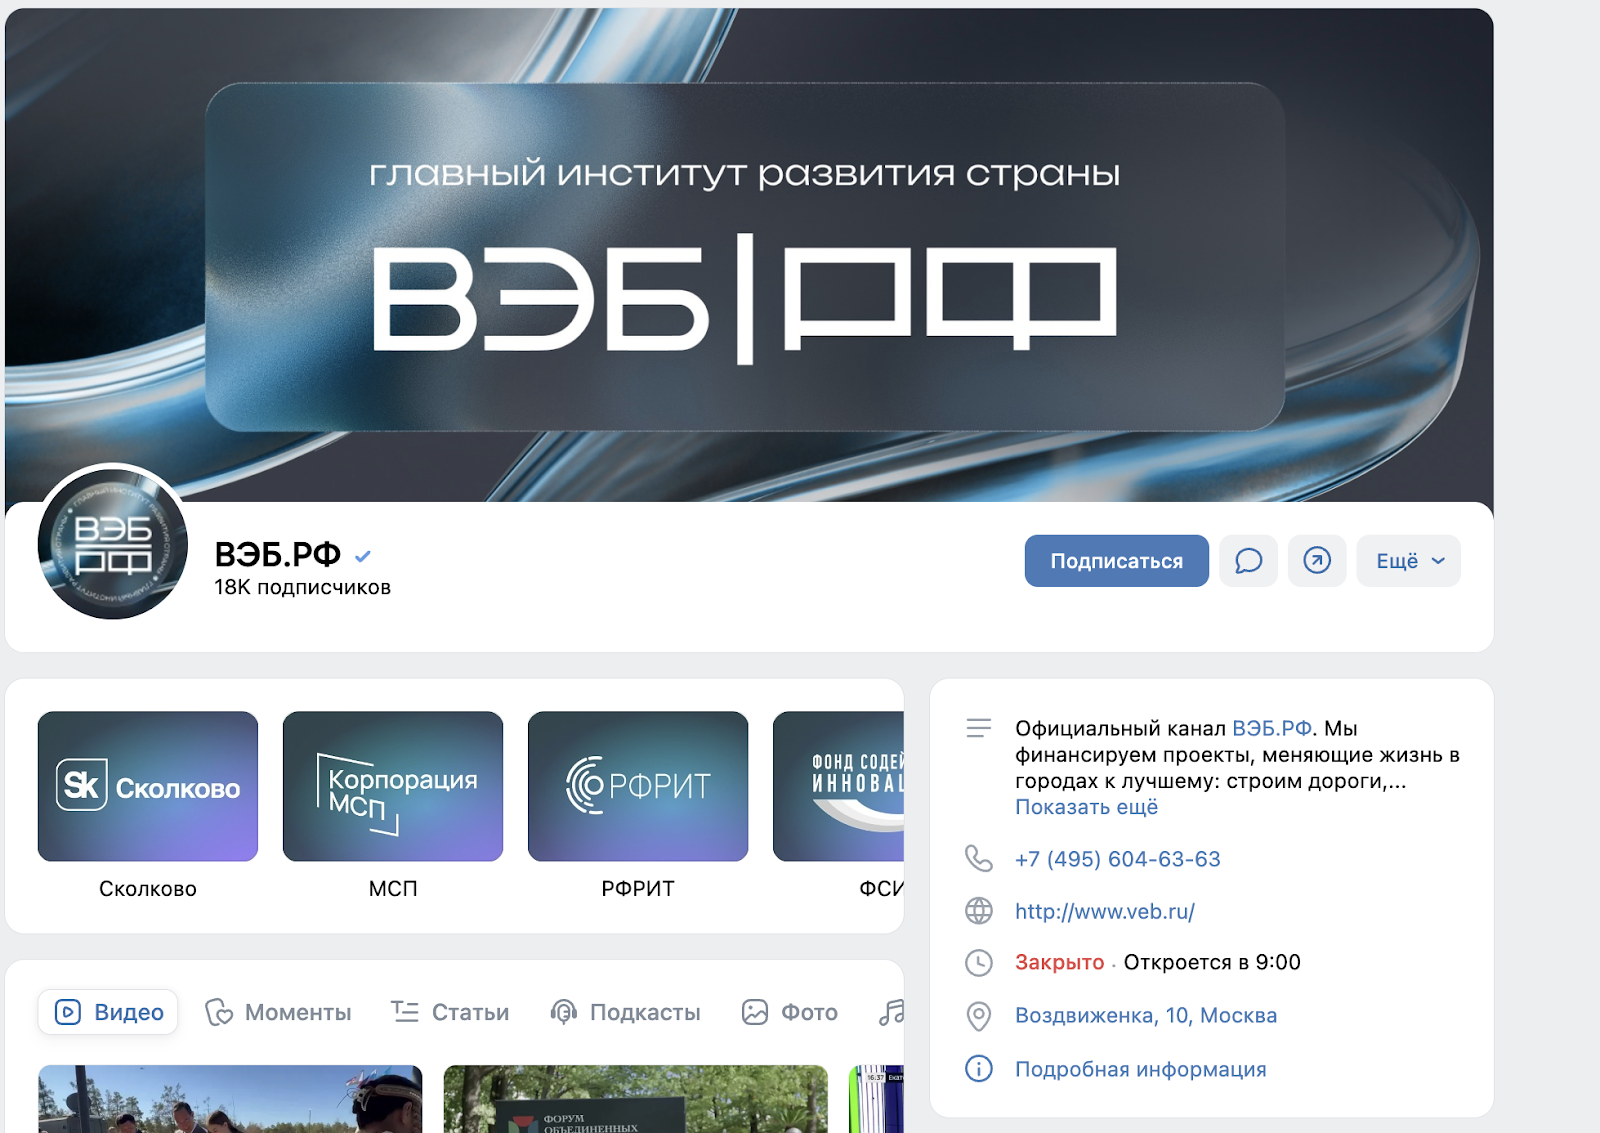The width and height of the screenshot is (1600, 1133).
Task: Follow the ВЭБ.РФ link in the description
Action: click(1271, 728)
